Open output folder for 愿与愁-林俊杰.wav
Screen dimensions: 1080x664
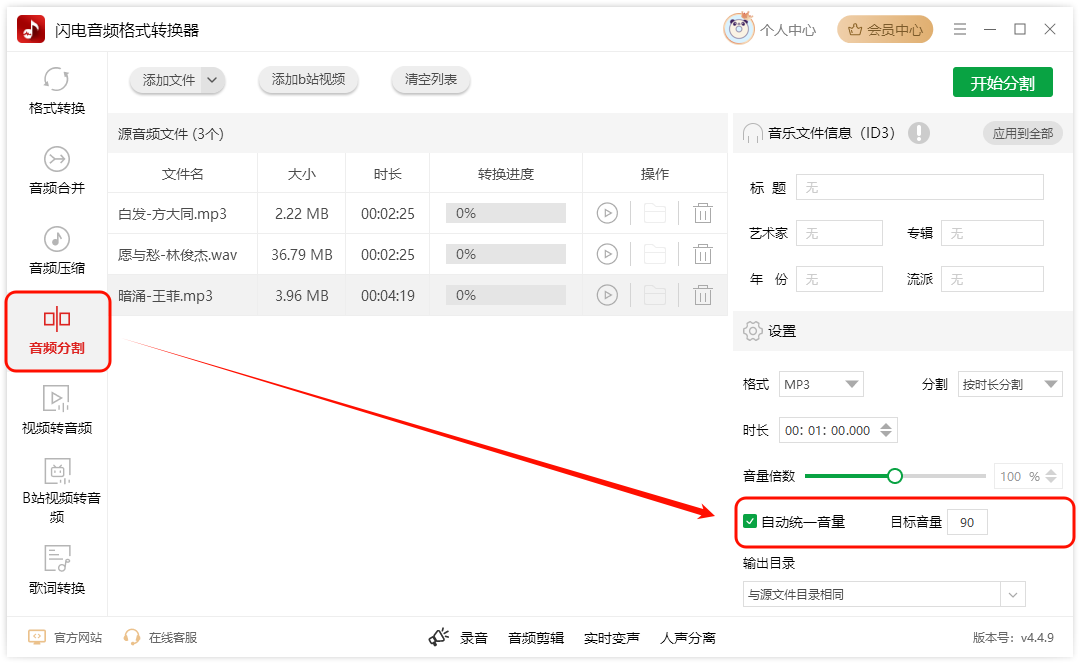[654, 254]
